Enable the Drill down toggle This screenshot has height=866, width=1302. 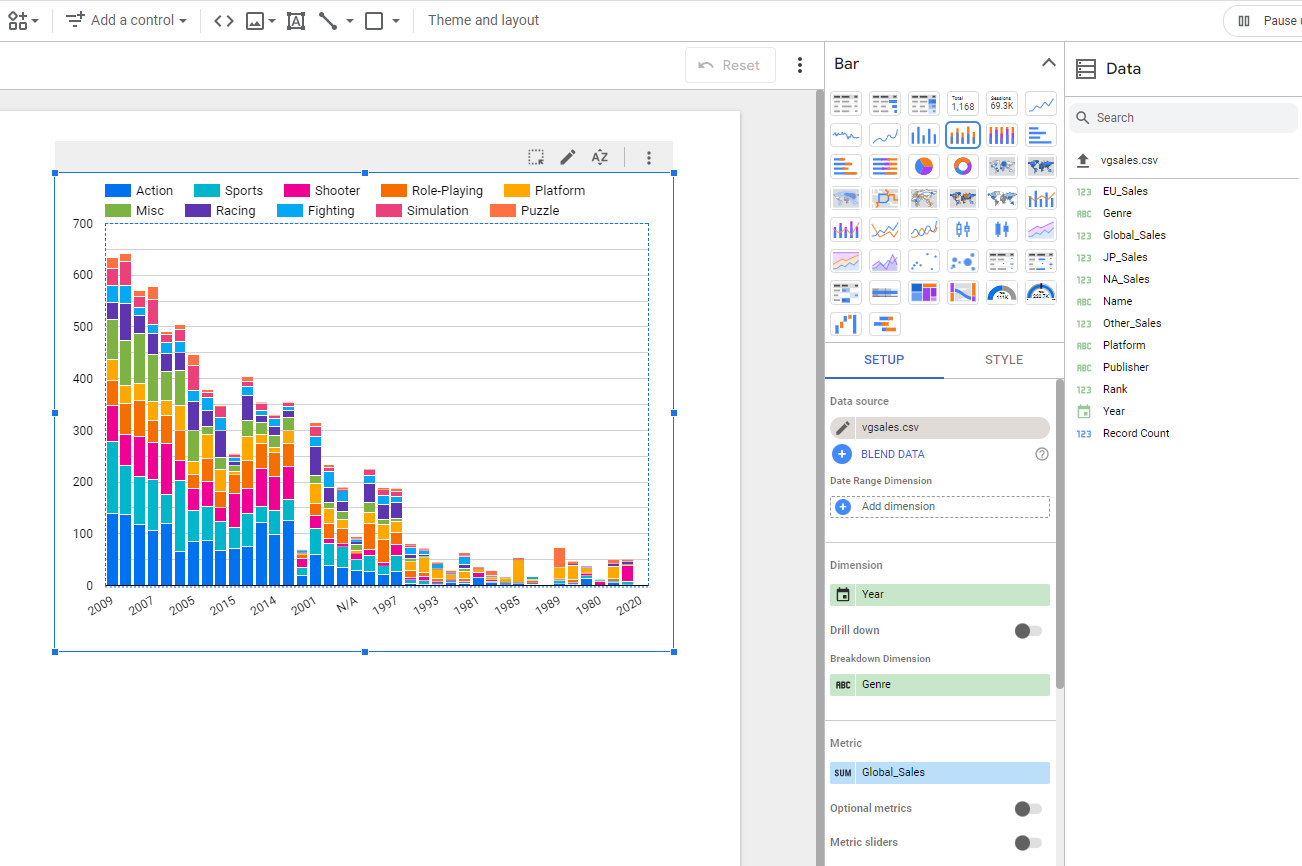[x=1027, y=631]
